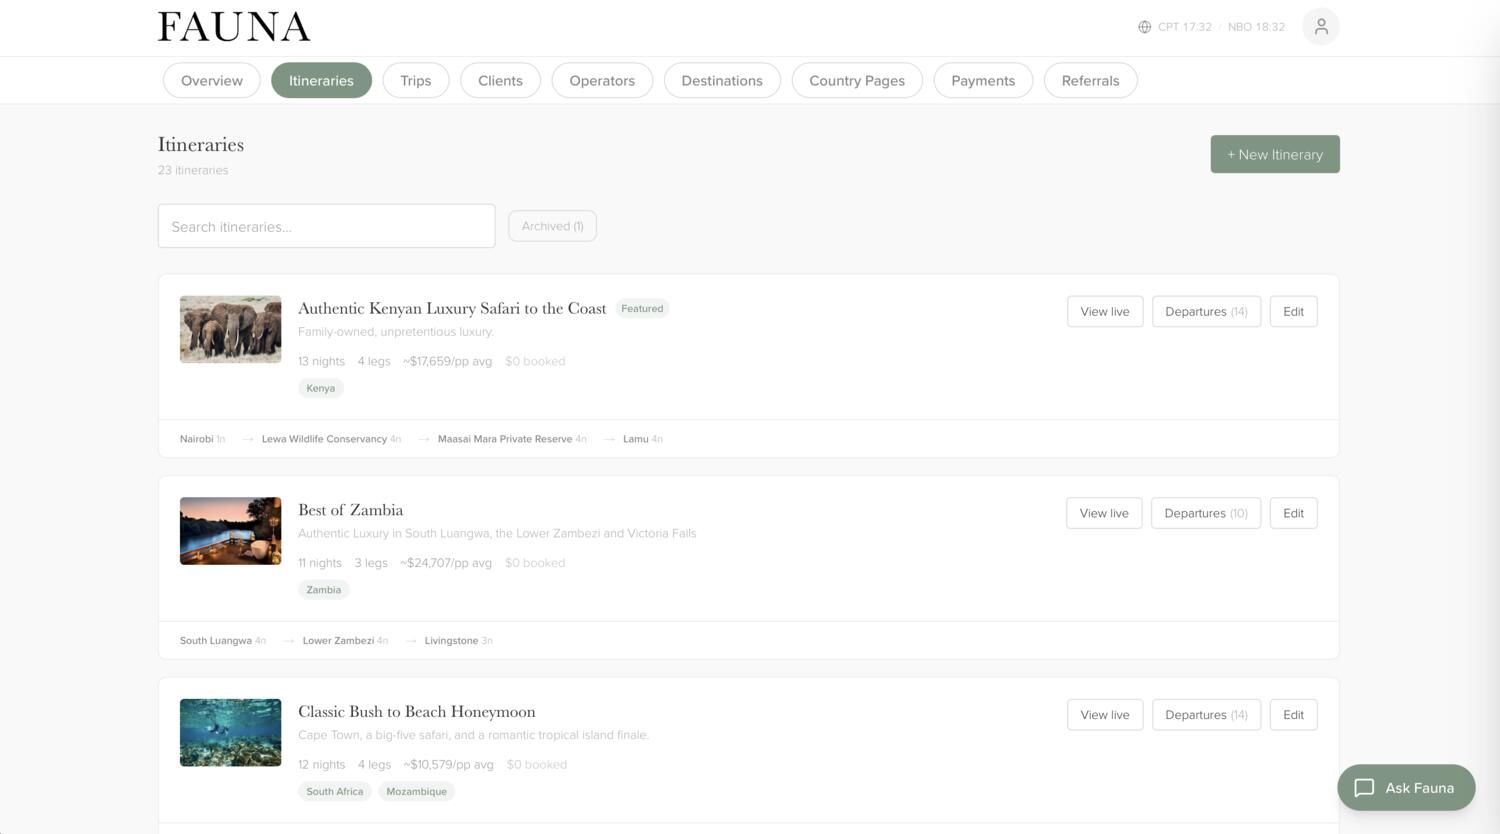Open Departures for Kenyan Luxury Safari
1500x834 pixels.
(x=1206, y=311)
